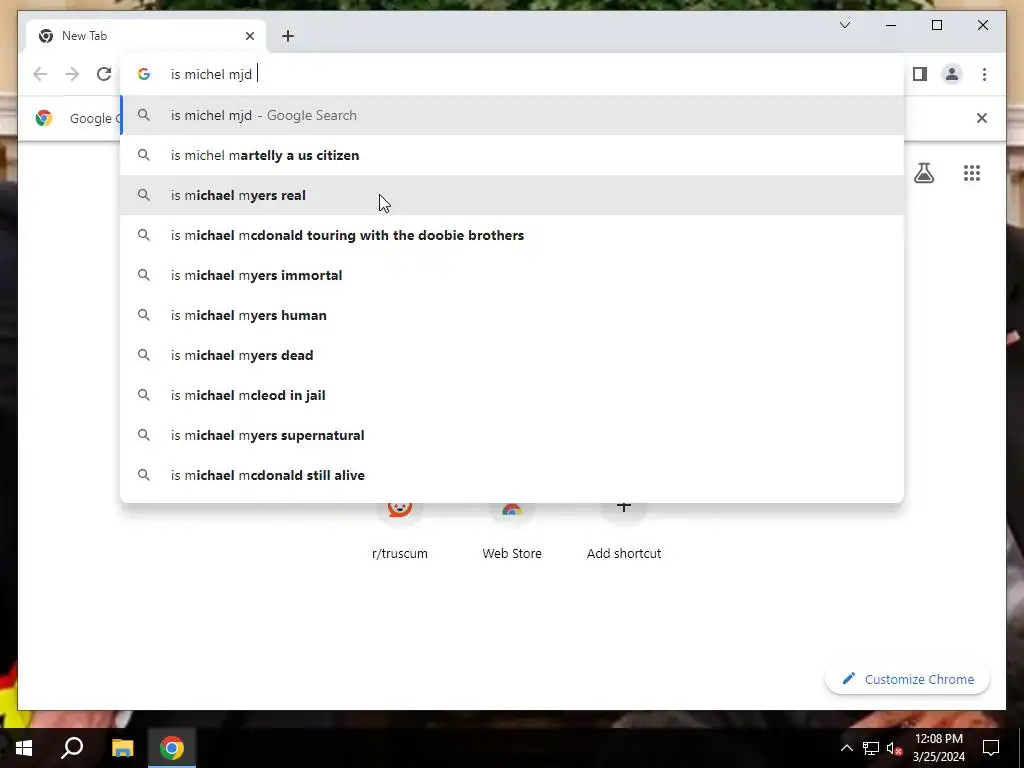Screen dimensions: 1024x768
Task: Select 'is michel mjd - Google Search' suggestion
Action: [x=512, y=116]
